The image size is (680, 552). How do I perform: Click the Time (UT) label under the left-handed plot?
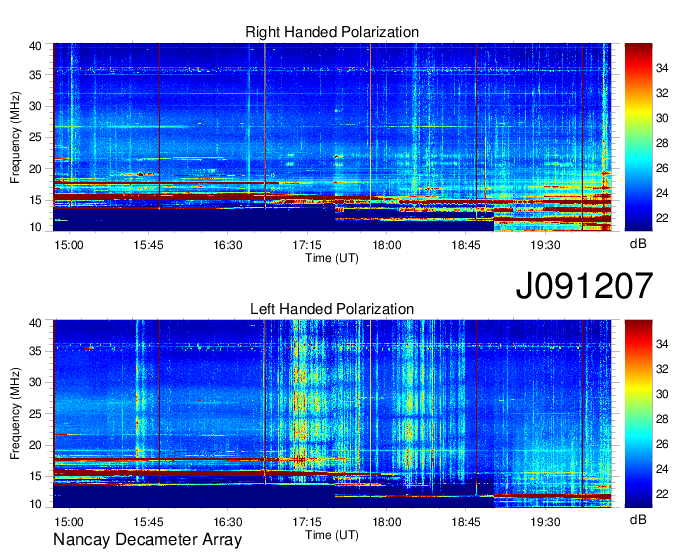(x=332, y=535)
